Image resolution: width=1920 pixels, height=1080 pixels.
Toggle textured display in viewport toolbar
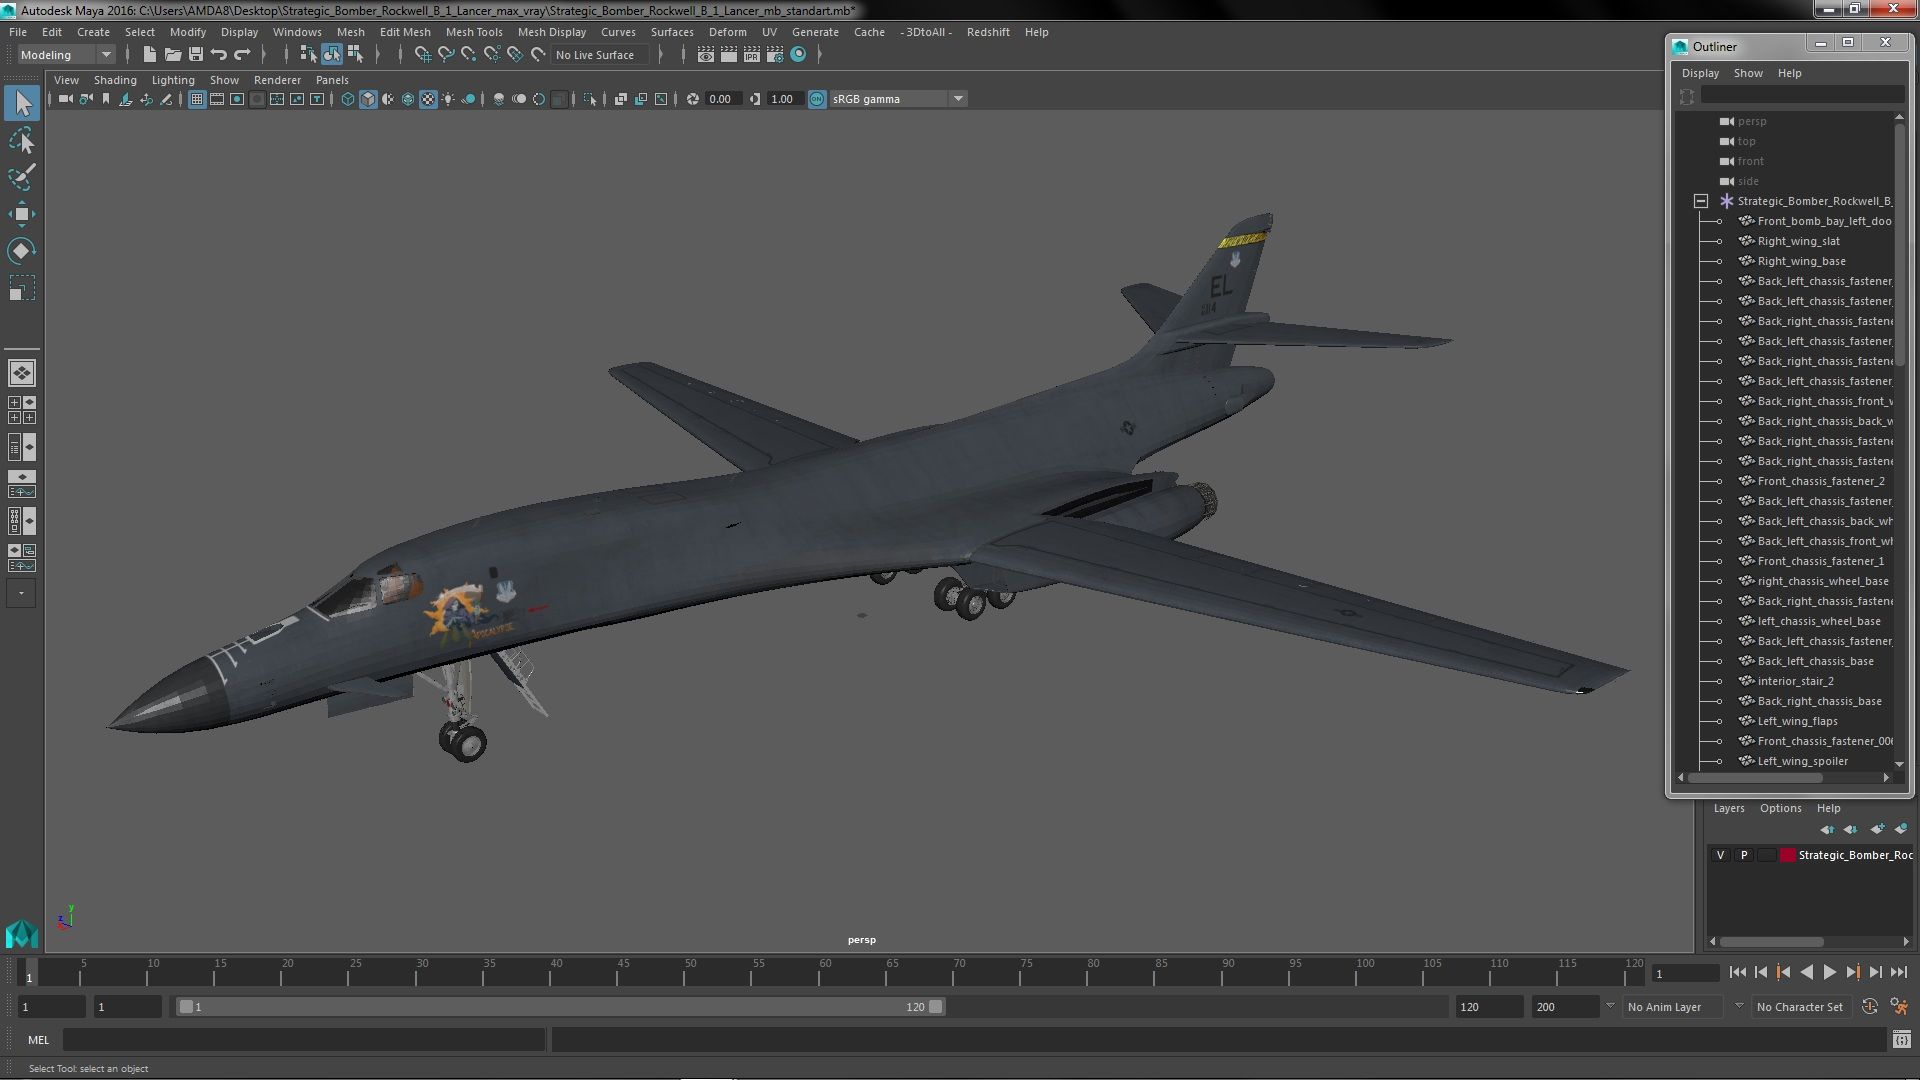(x=427, y=98)
